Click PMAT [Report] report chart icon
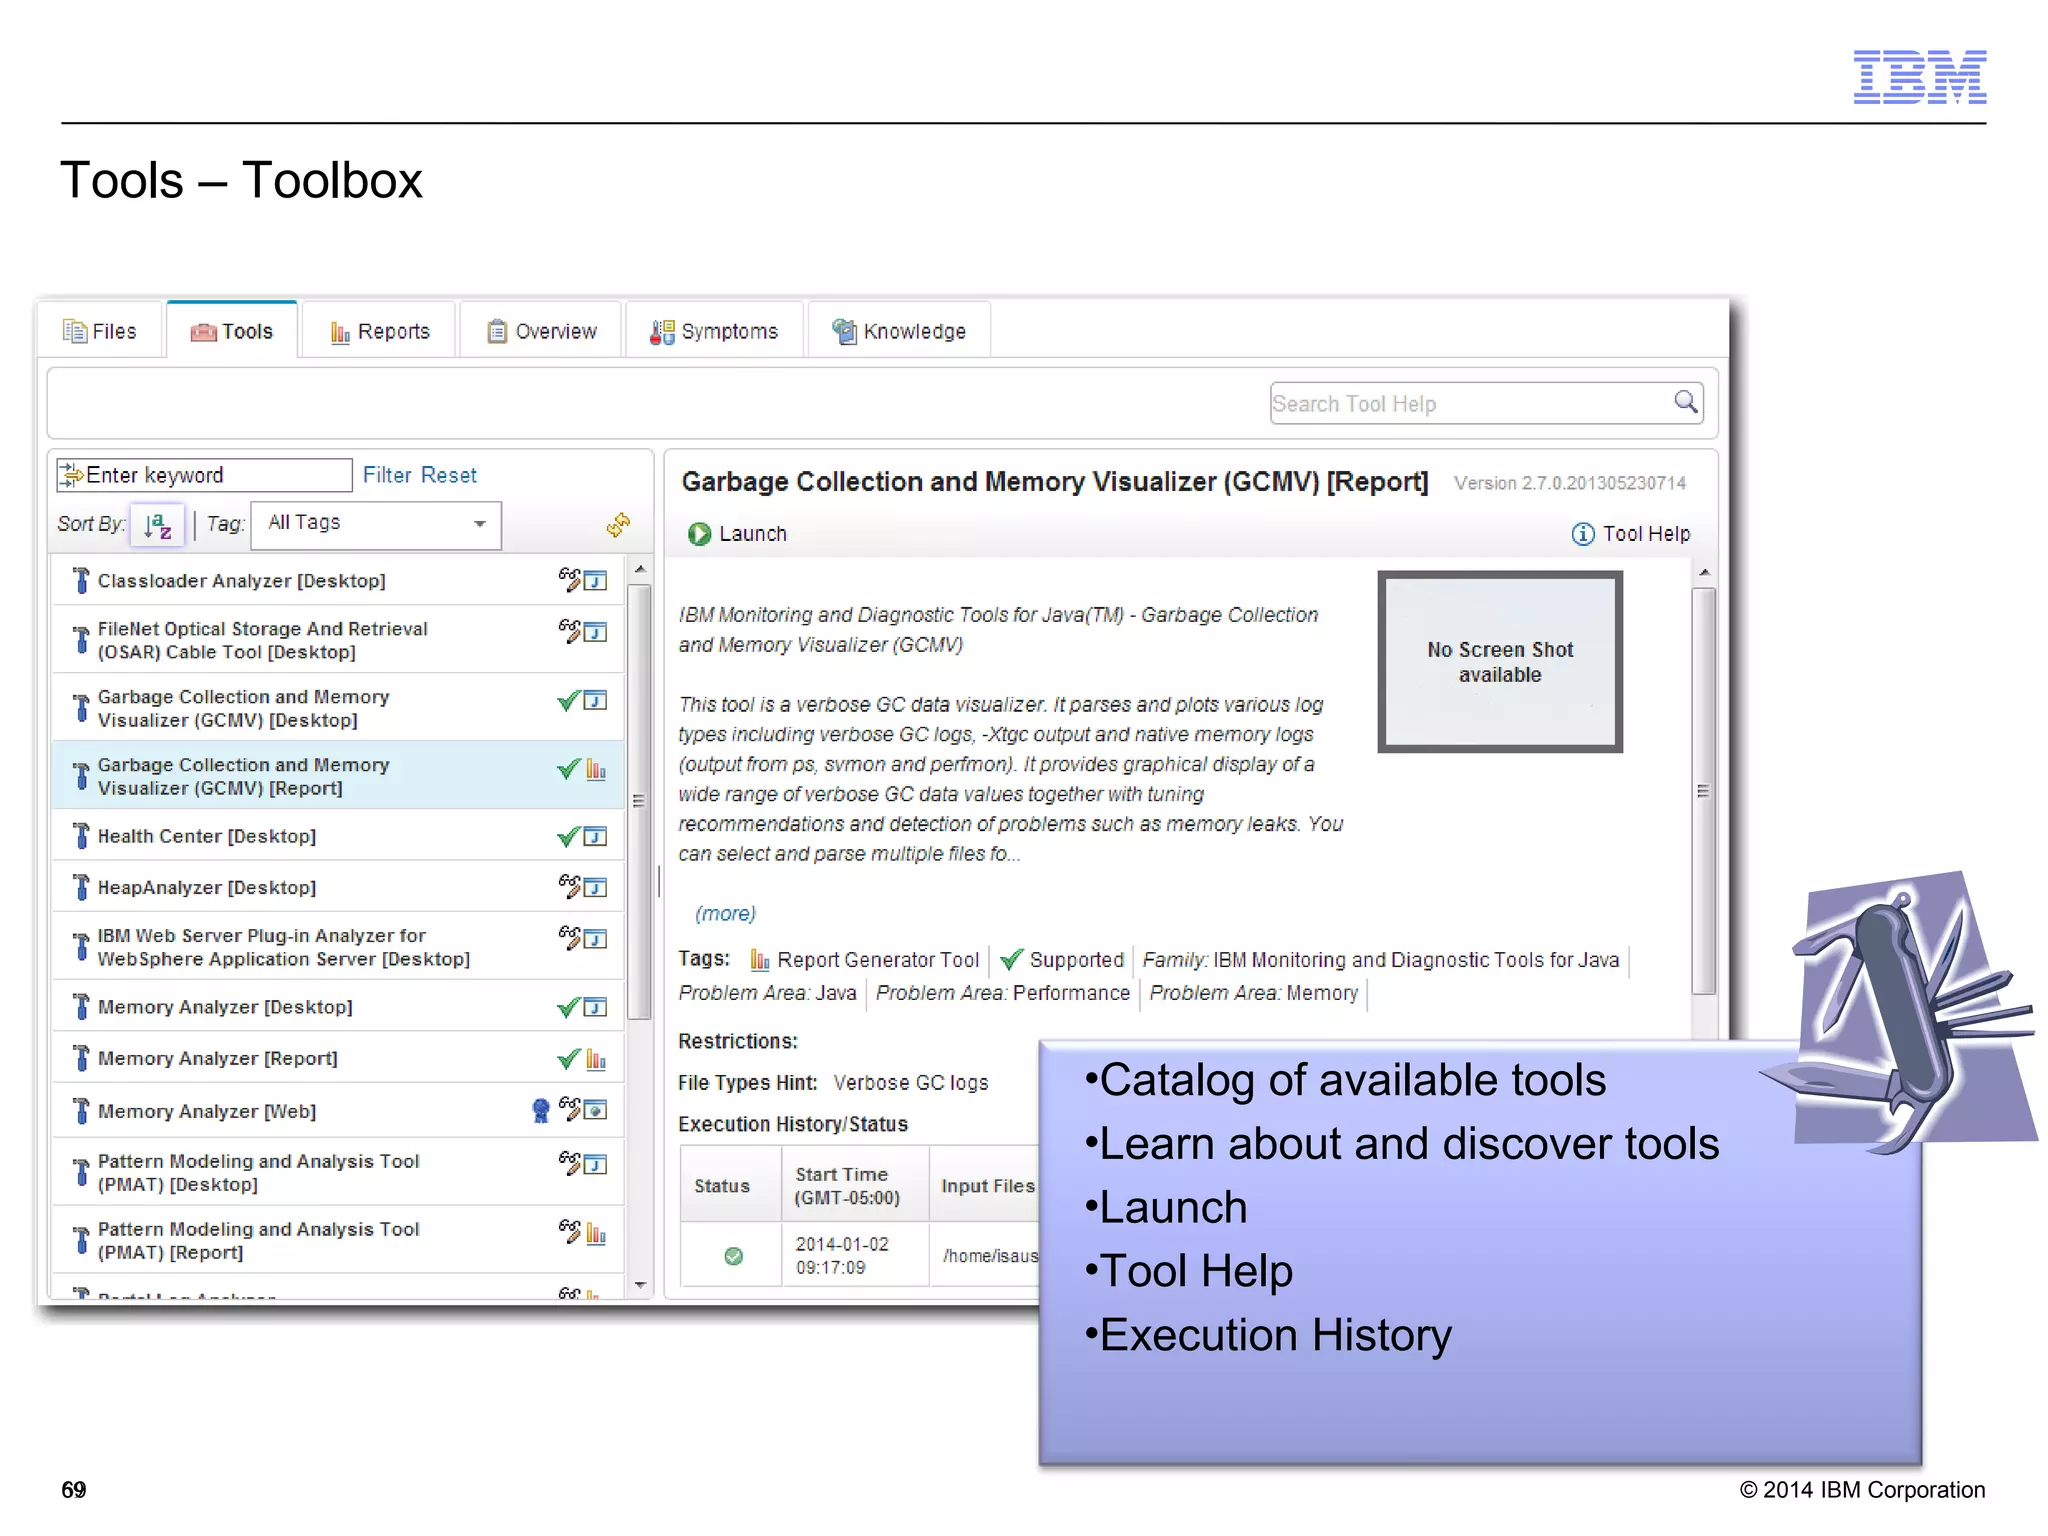The image size is (2048, 1536). pyautogui.click(x=596, y=1233)
